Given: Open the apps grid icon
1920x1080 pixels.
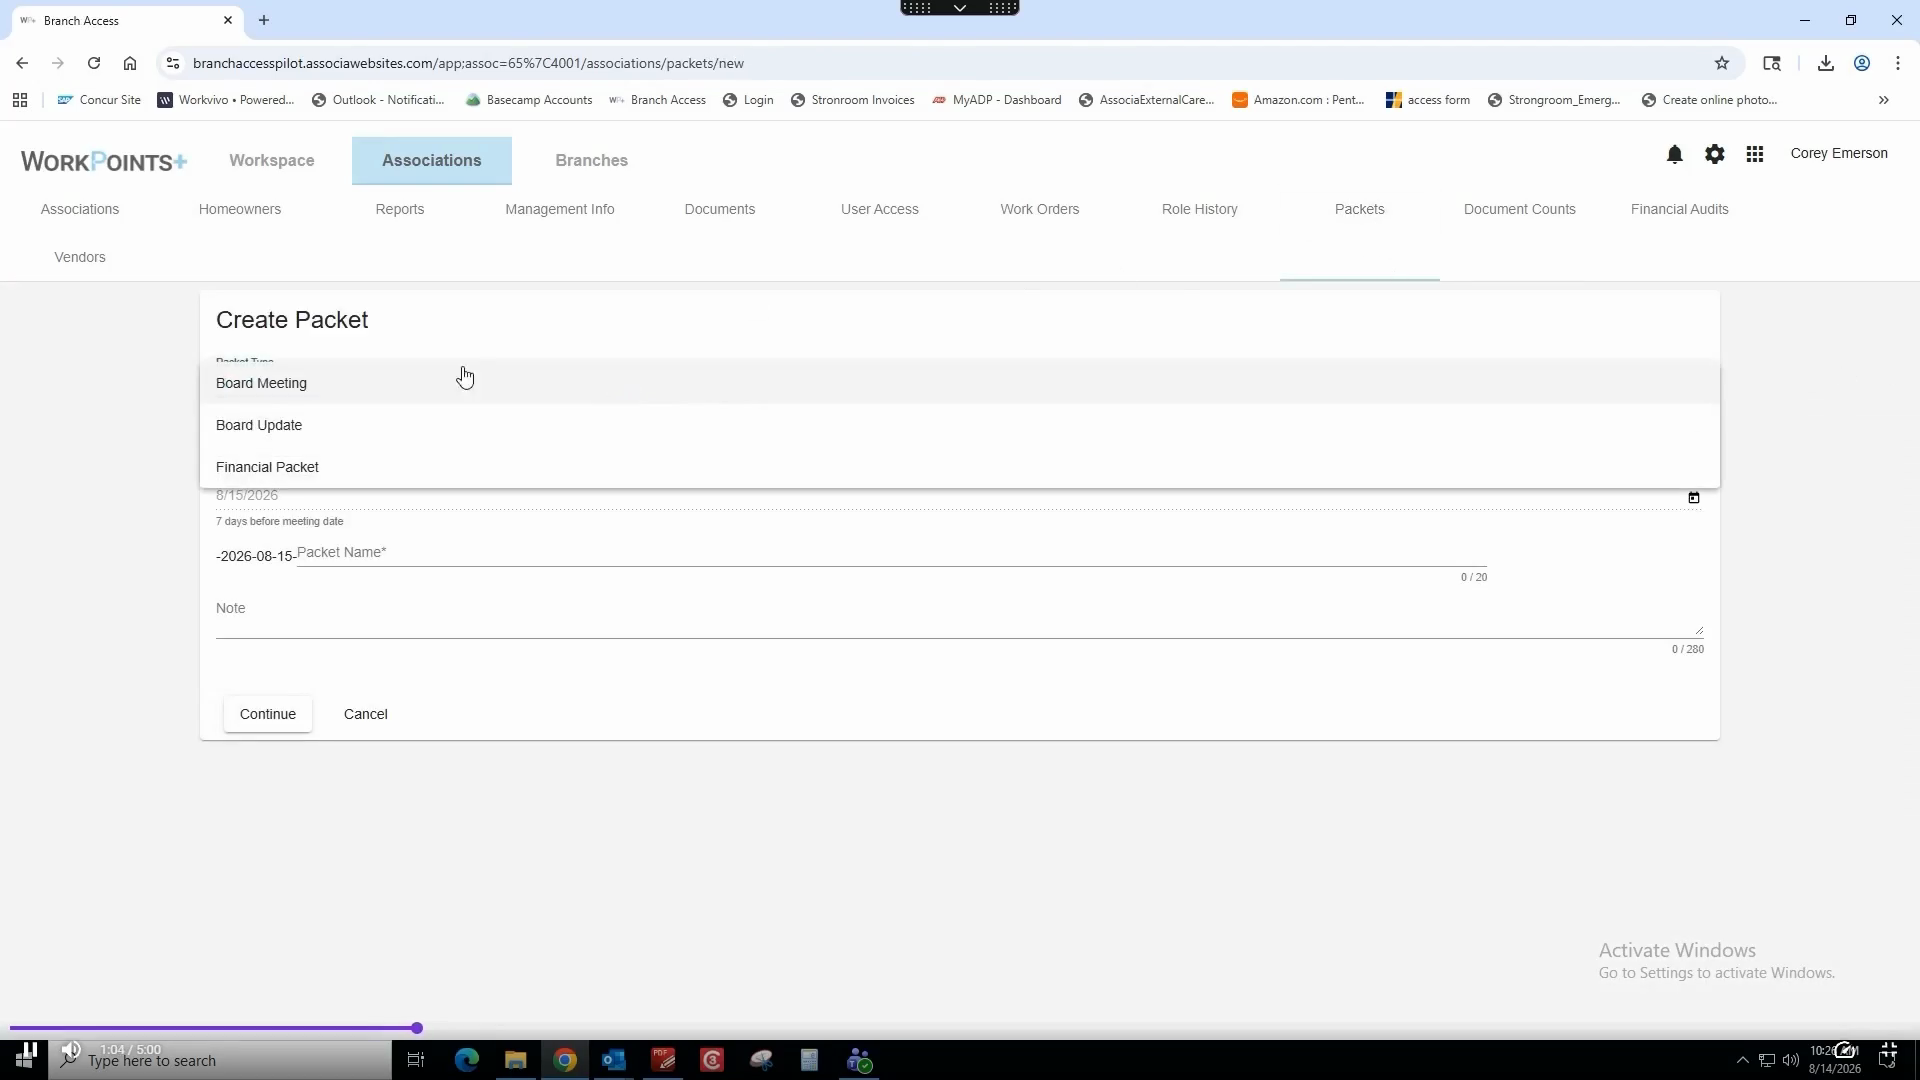Looking at the screenshot, I should [1755, 154].
